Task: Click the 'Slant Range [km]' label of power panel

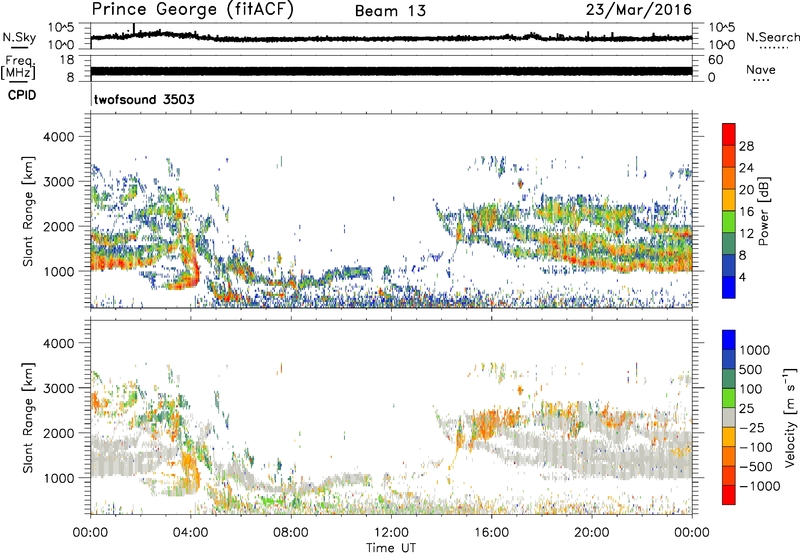Action: [x=28, y=211]
